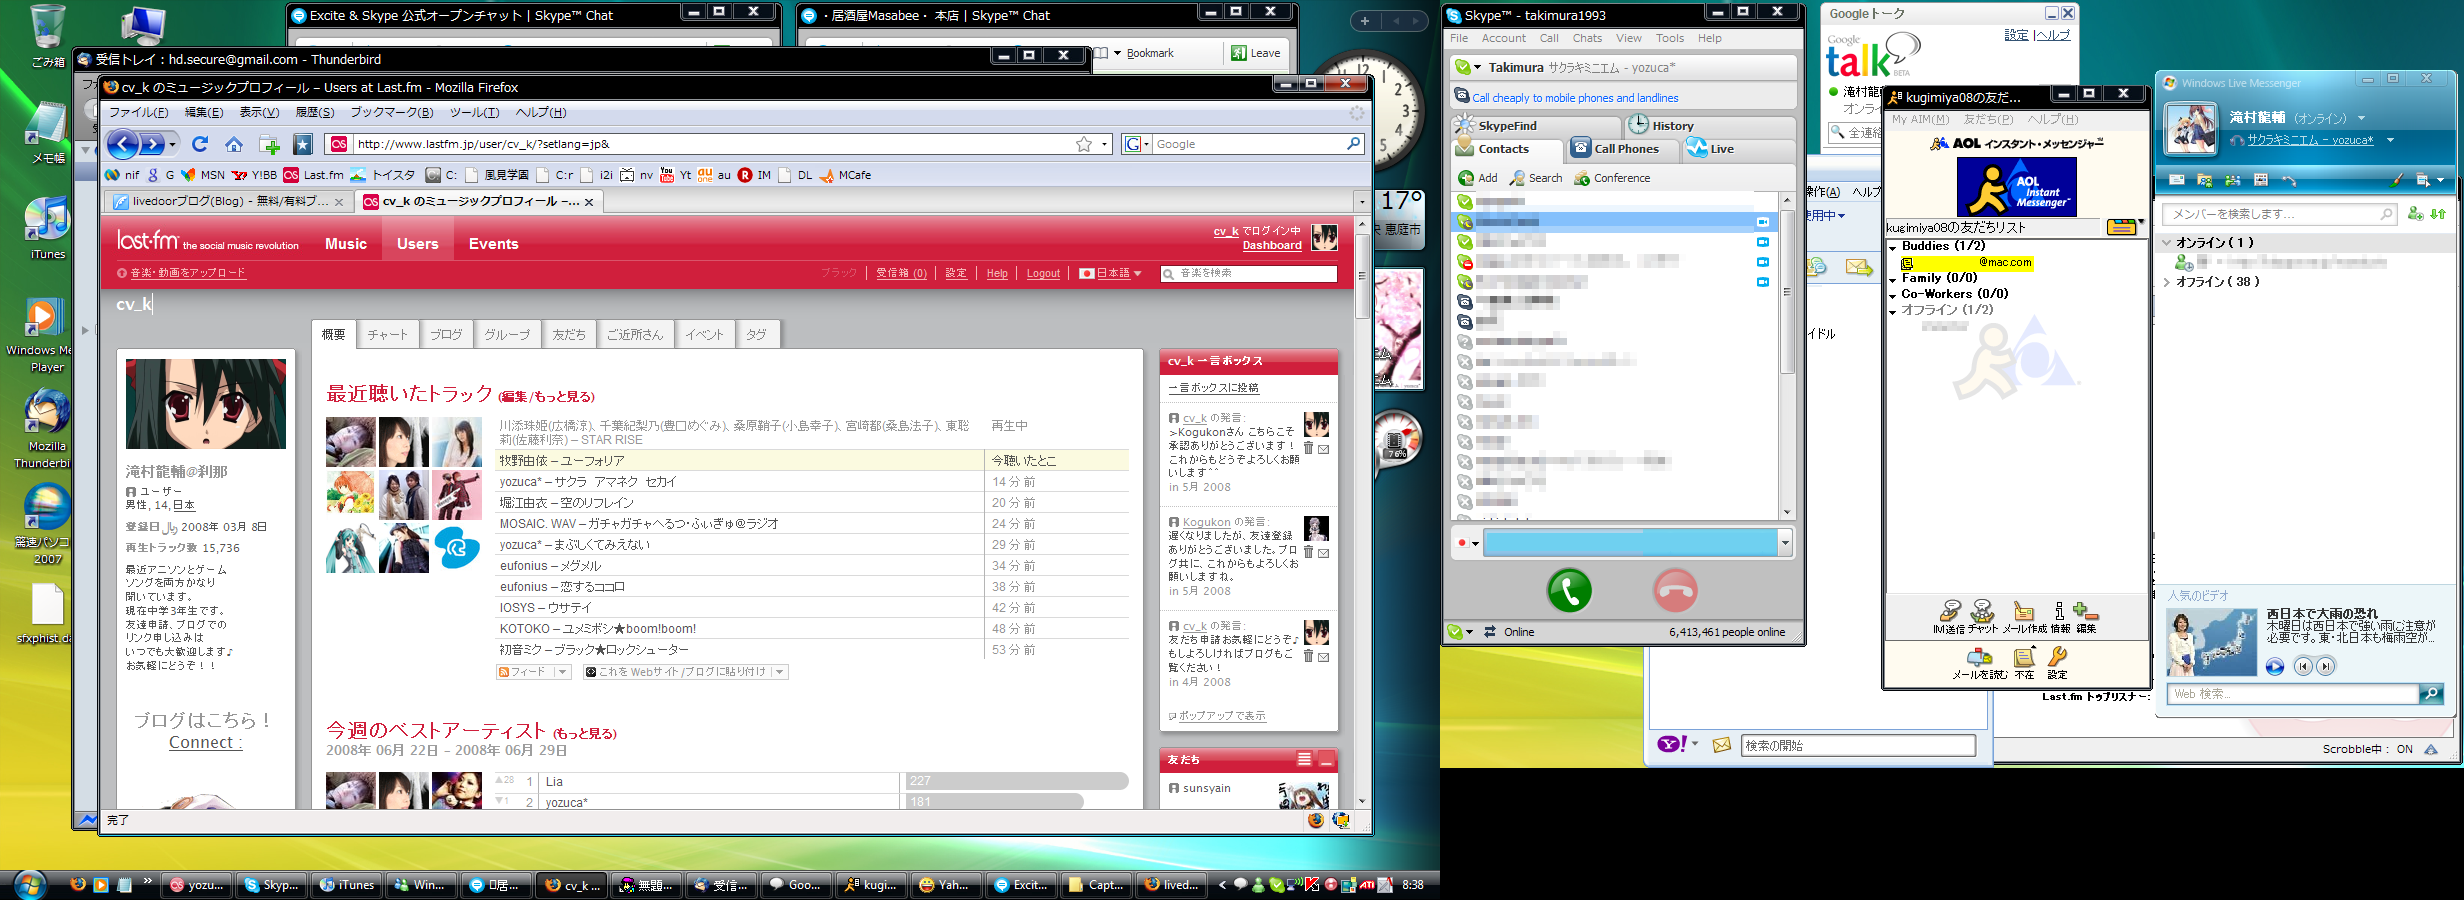Click IM送信 in the AIM window

pyautogui.click(x=1949, y=616)
